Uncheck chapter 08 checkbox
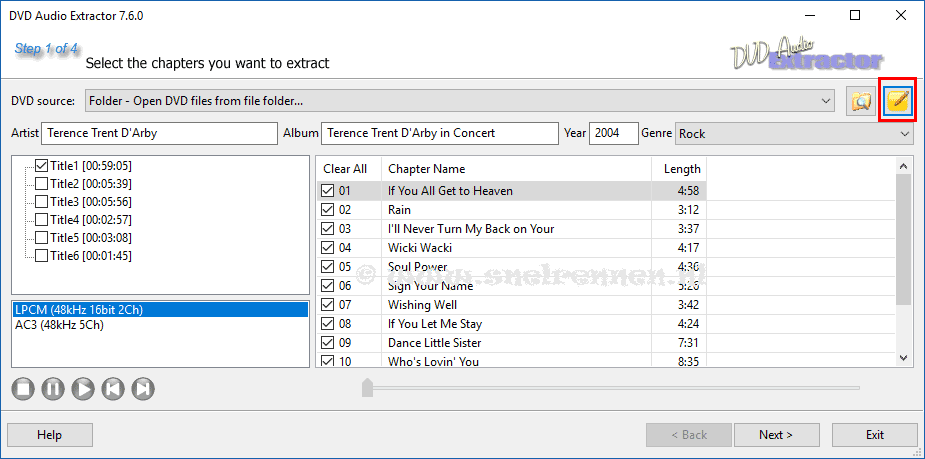Screen dimensions: 925x459 tap(327, 324)
